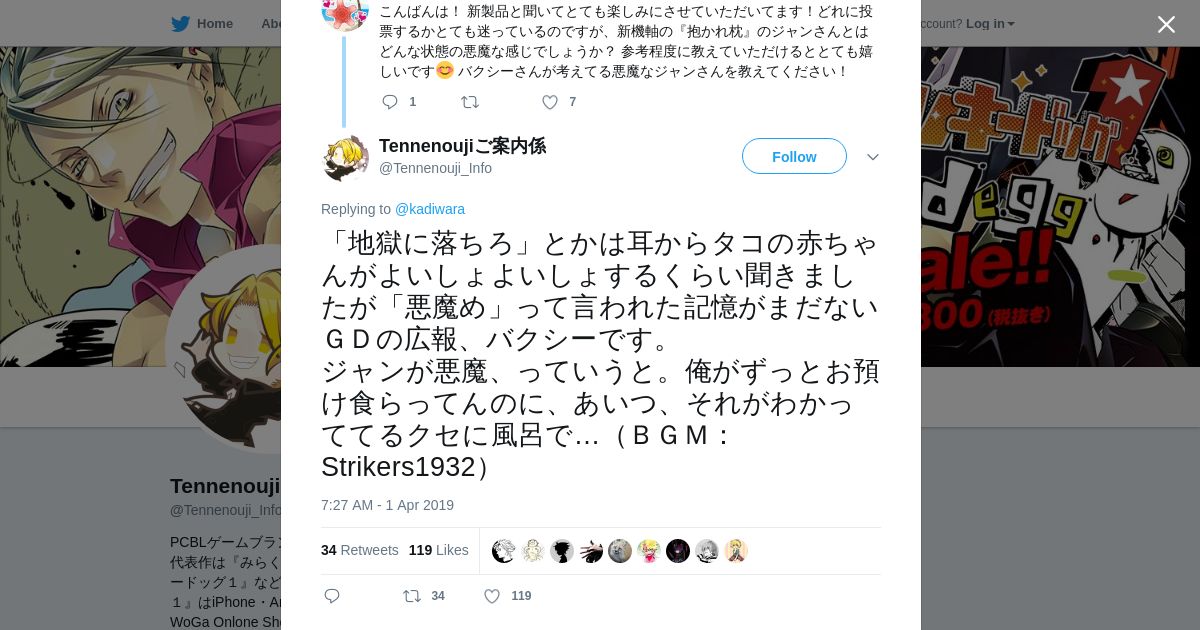The width and height of the screenshot is (1200, 630).
Task: Follow the Tennenouji_Info account
Action: click(x=794, y=157)
